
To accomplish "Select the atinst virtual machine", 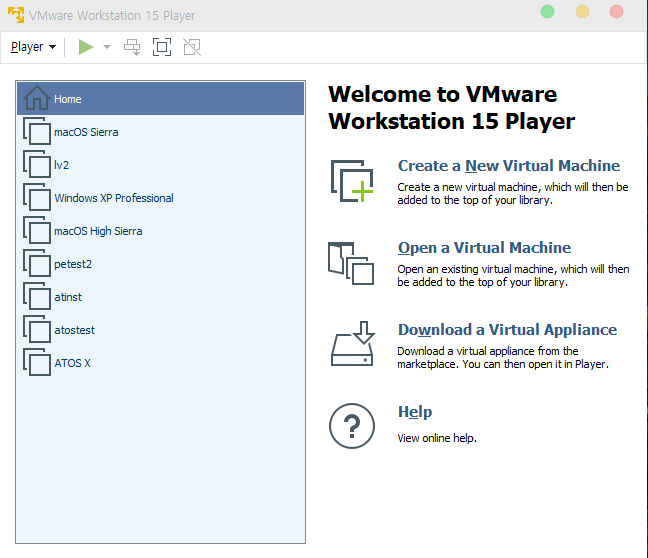I will 160,297.
